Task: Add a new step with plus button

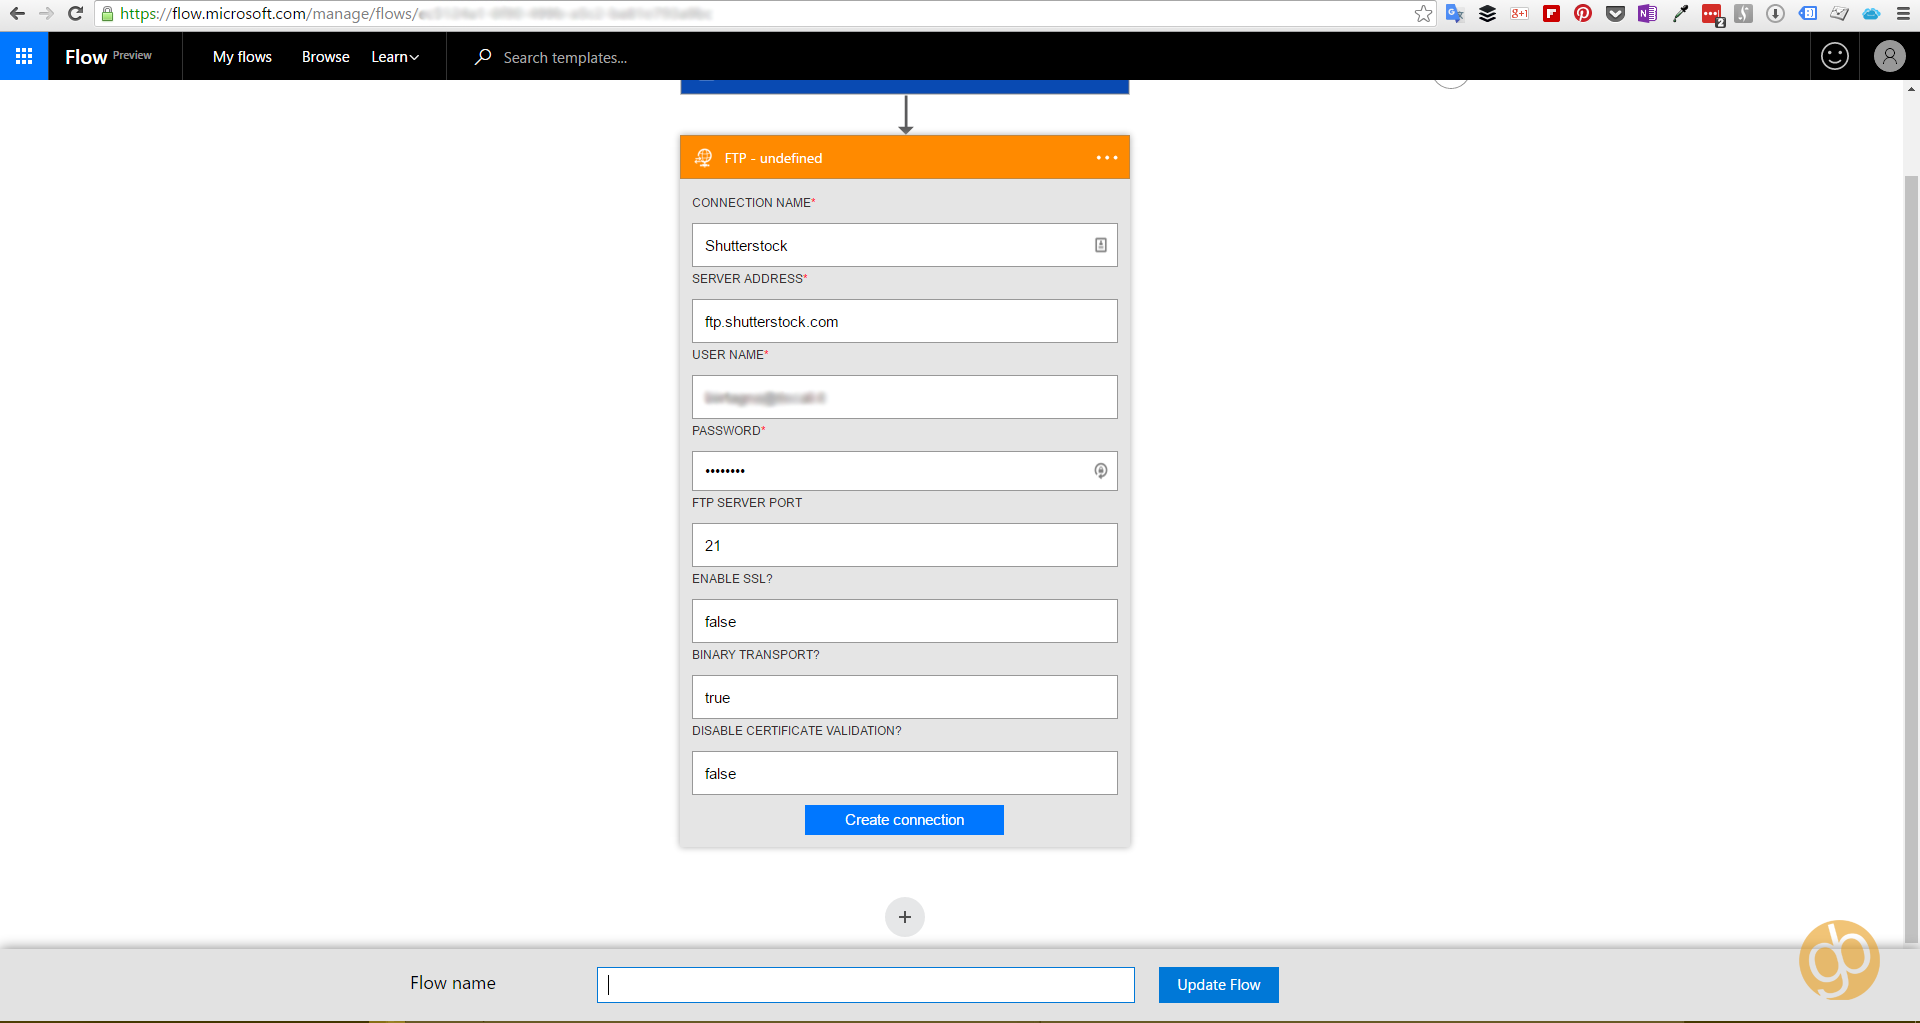Action: coord(905,917)
